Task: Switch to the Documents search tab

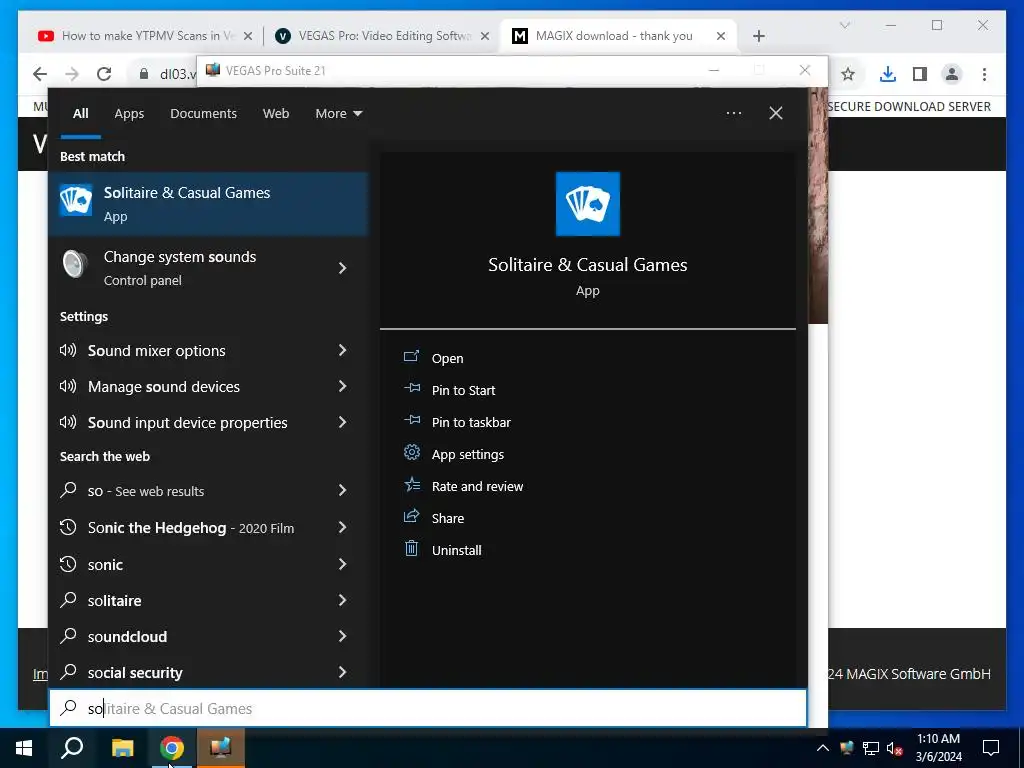Action: 203,114
